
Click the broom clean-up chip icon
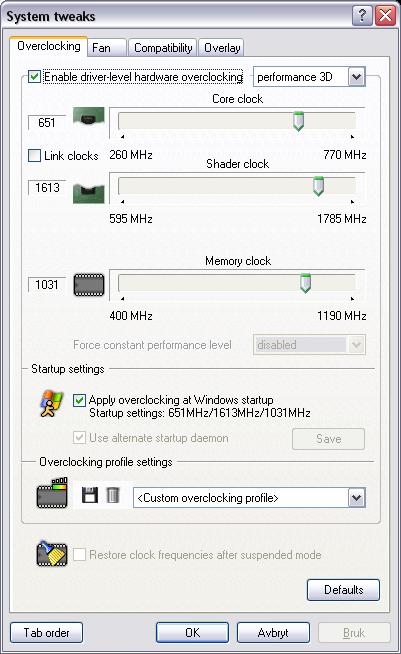point(52,554)
